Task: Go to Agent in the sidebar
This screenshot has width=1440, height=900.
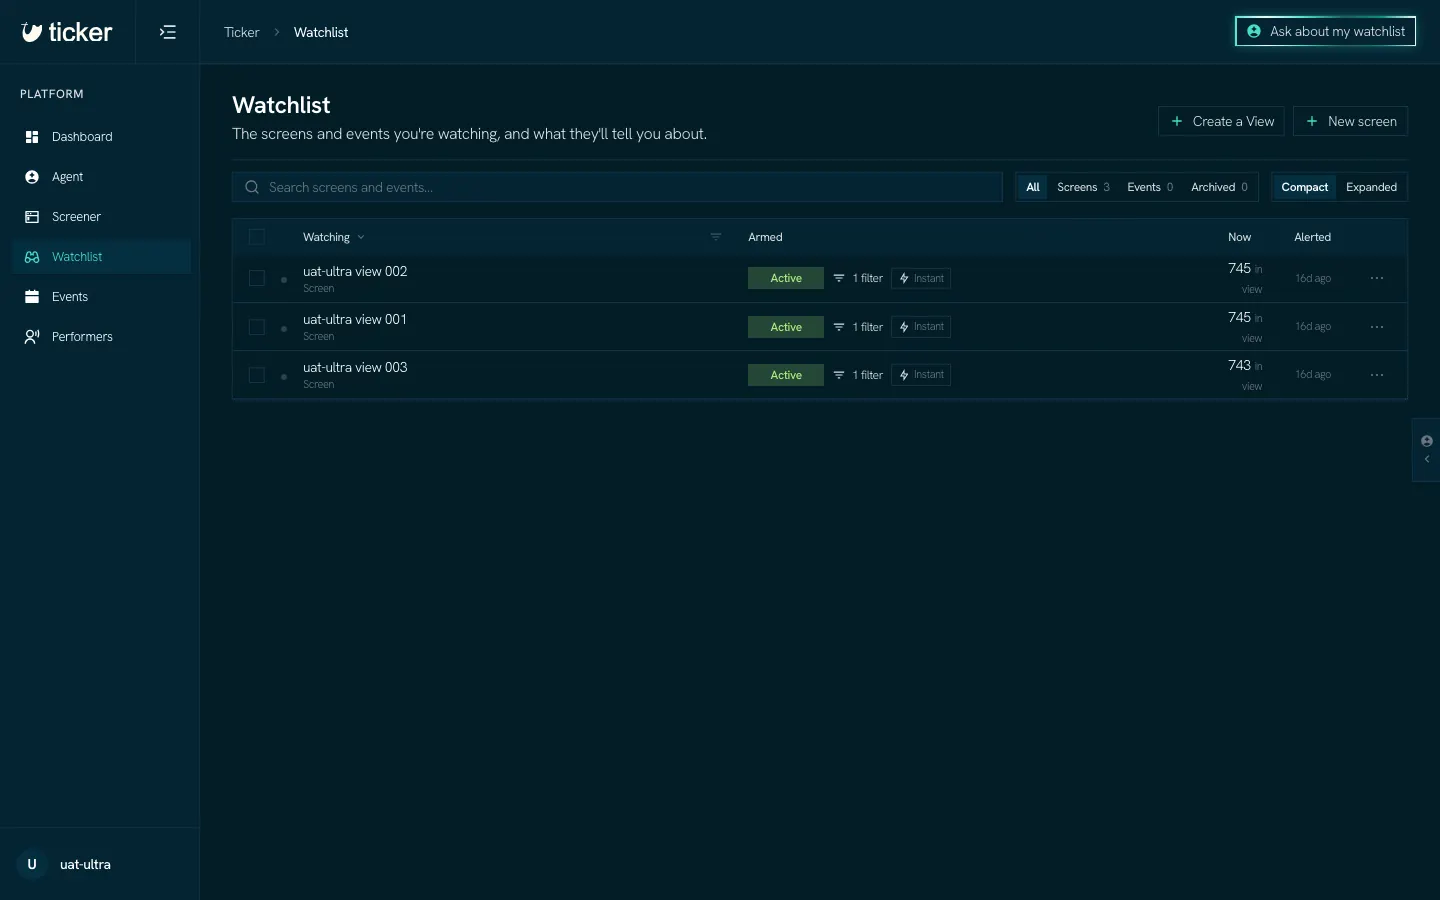Action: point(101,177)
